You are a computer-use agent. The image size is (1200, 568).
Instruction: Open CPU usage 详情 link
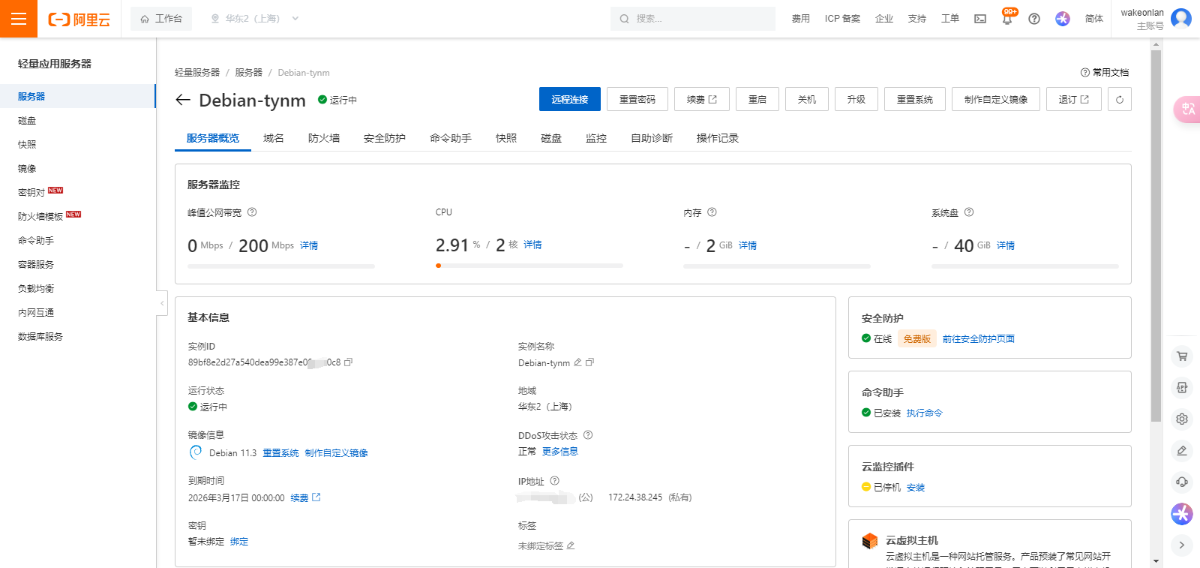coord(532,245)
